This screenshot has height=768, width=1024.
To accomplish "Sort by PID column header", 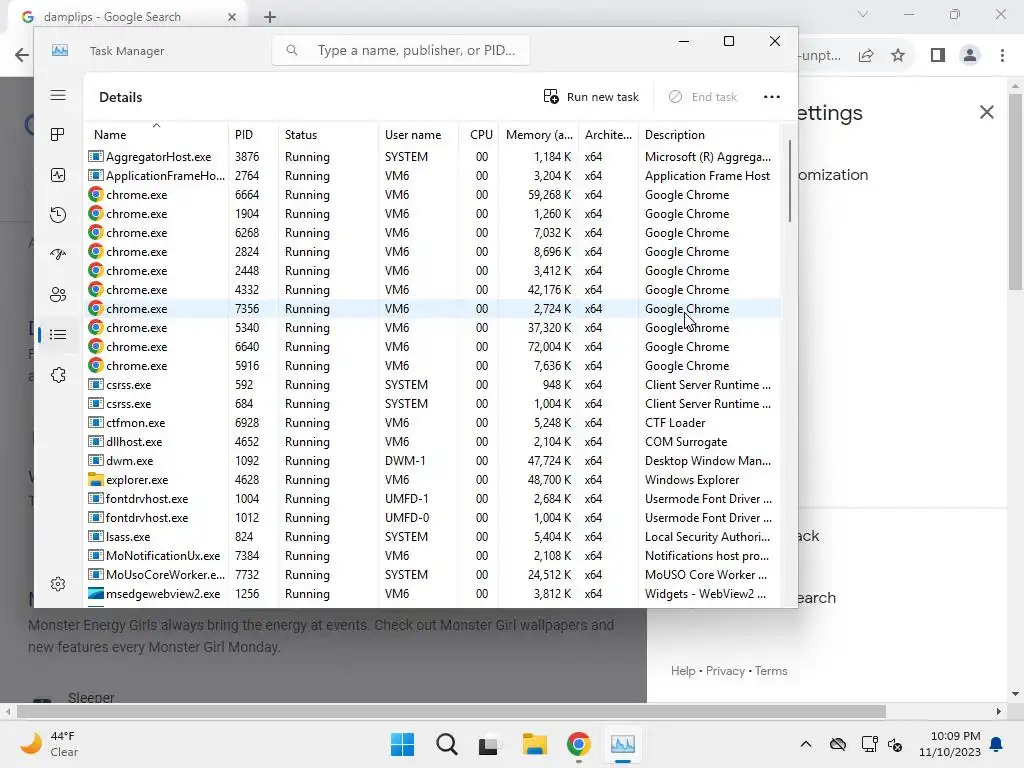I will [x=253, y=135].
